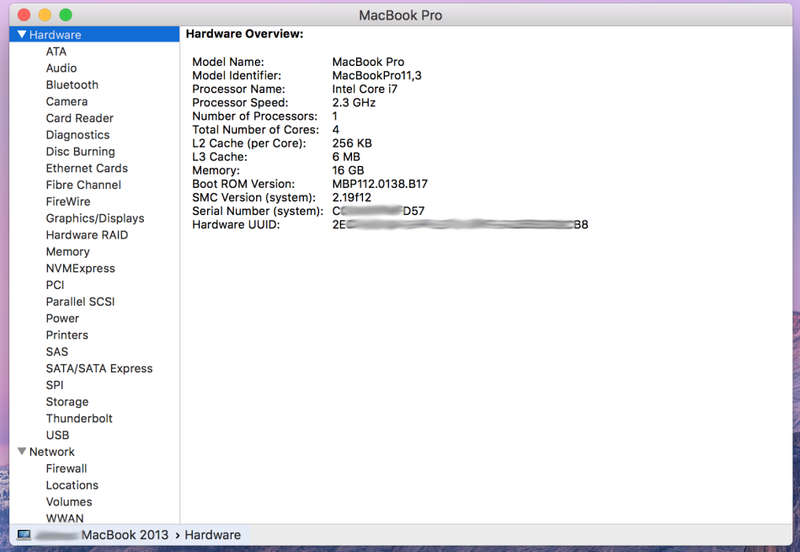800x552 pixels.
Task: Select Camera in the sidebar
Action: [x=66, y=102]
